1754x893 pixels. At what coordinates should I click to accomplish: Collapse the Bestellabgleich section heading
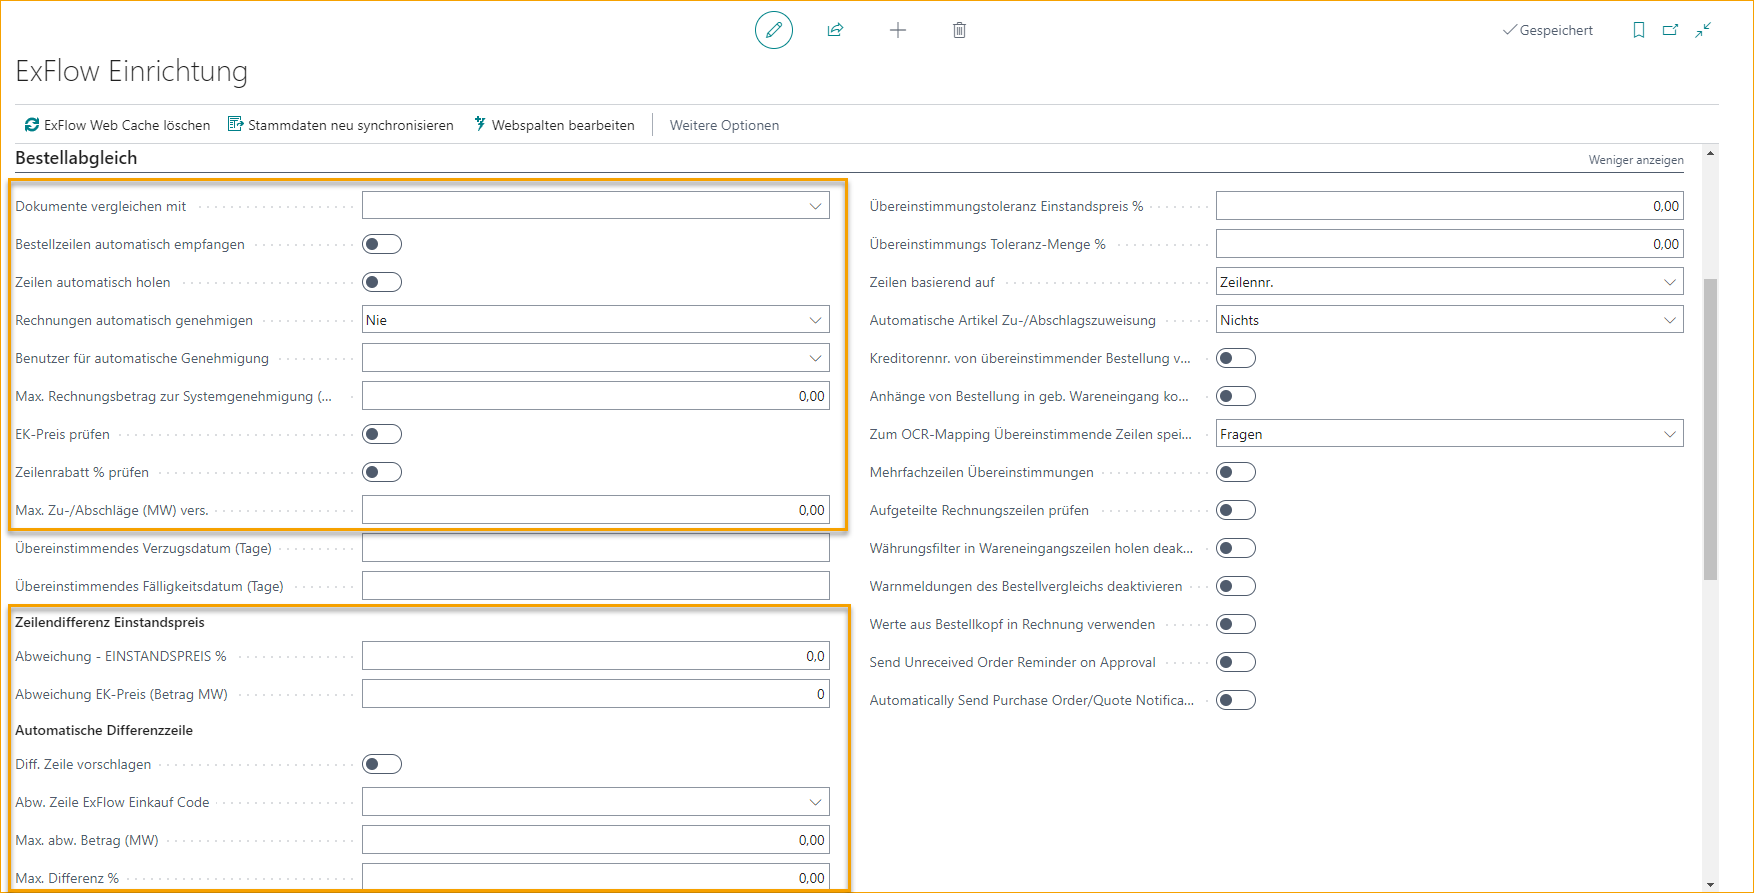pos(76,158)
